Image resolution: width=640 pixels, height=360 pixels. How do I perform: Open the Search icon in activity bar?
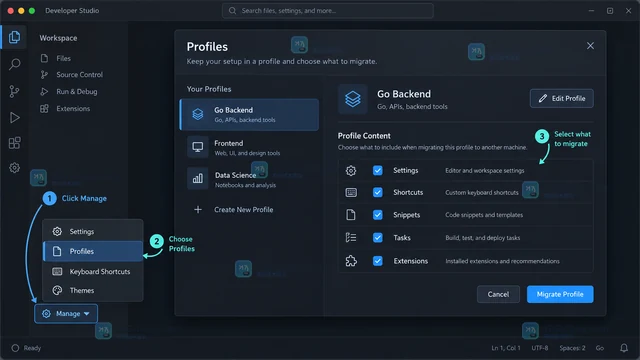(x=14, y=64)
